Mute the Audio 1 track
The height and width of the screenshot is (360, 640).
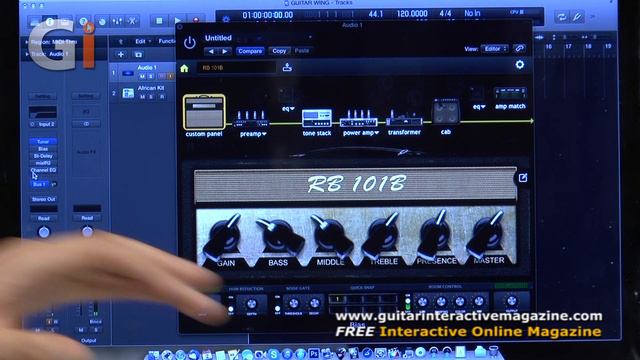point(142,76)
